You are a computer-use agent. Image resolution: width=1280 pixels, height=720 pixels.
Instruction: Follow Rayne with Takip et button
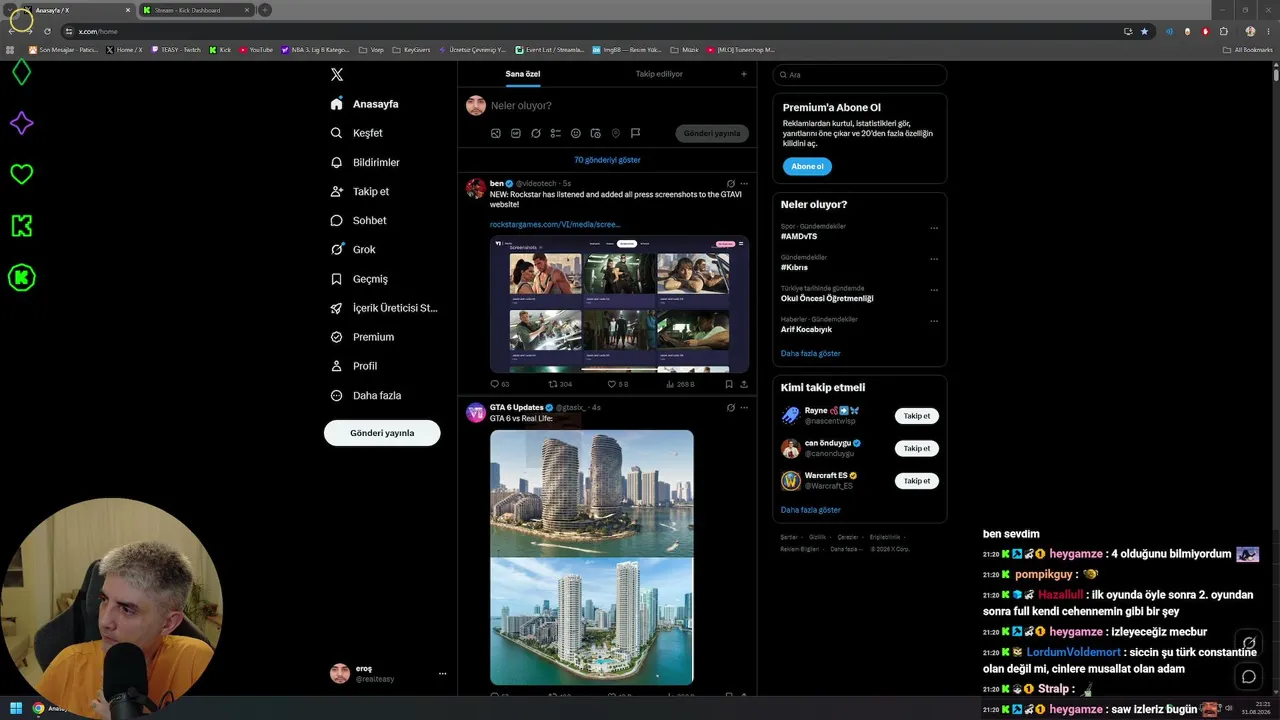[917, 416]
